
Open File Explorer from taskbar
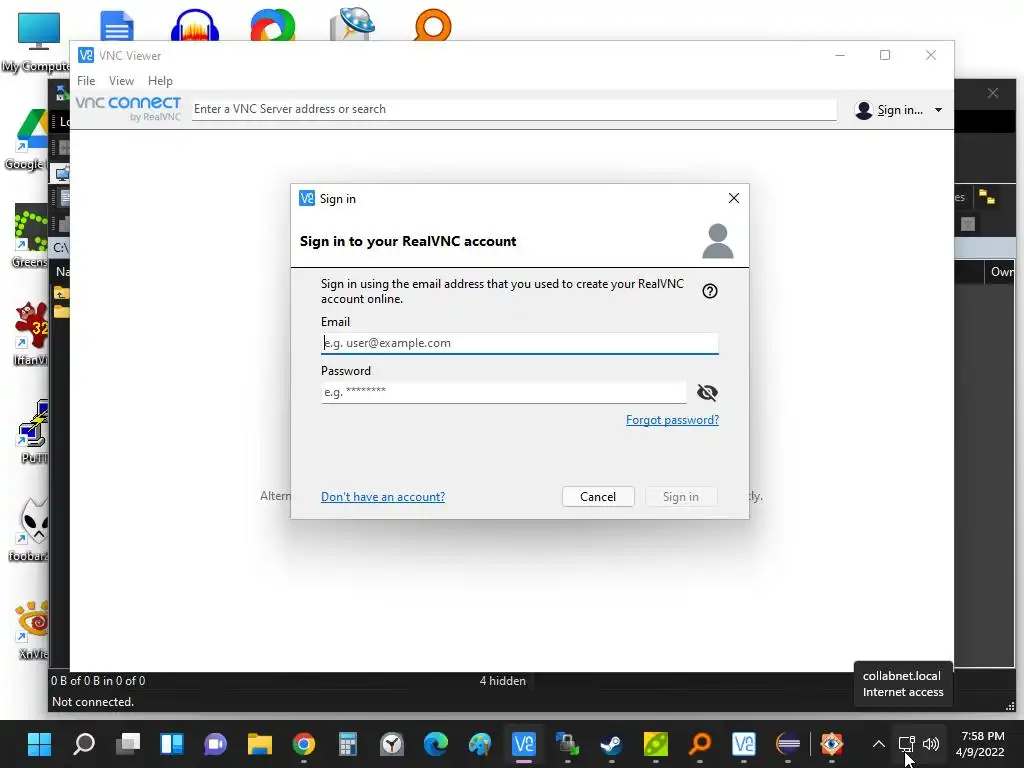coord(259,744)
